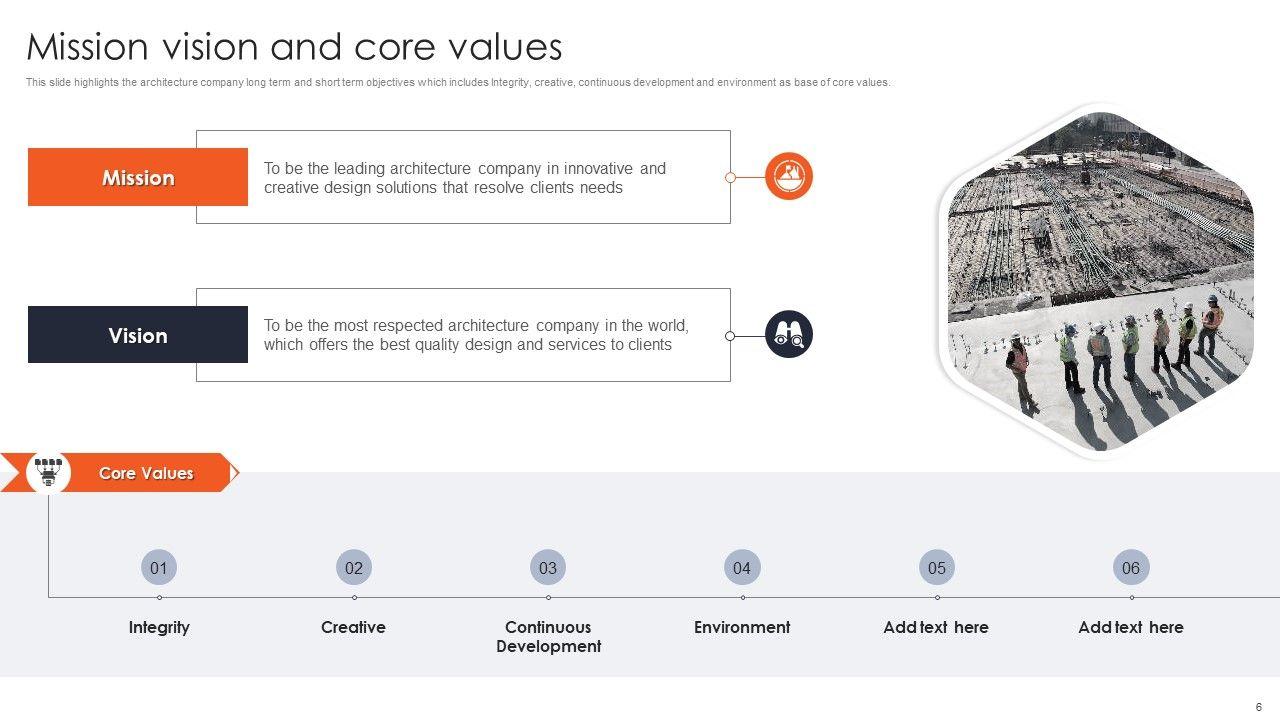Click the hexagonal construction site photo
Viewport: 1280px width, 720px height.
coord(1100,280)
